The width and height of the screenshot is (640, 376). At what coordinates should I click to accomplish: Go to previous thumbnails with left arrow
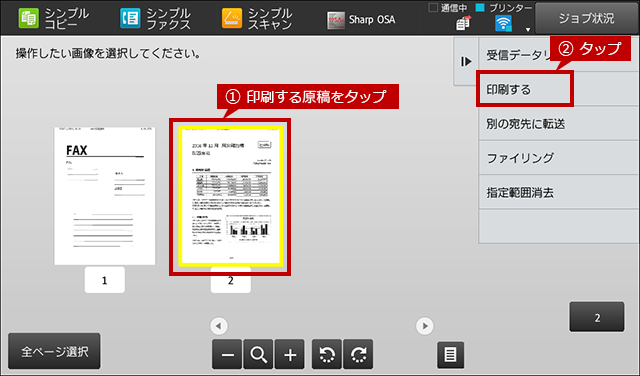point(219,326)
